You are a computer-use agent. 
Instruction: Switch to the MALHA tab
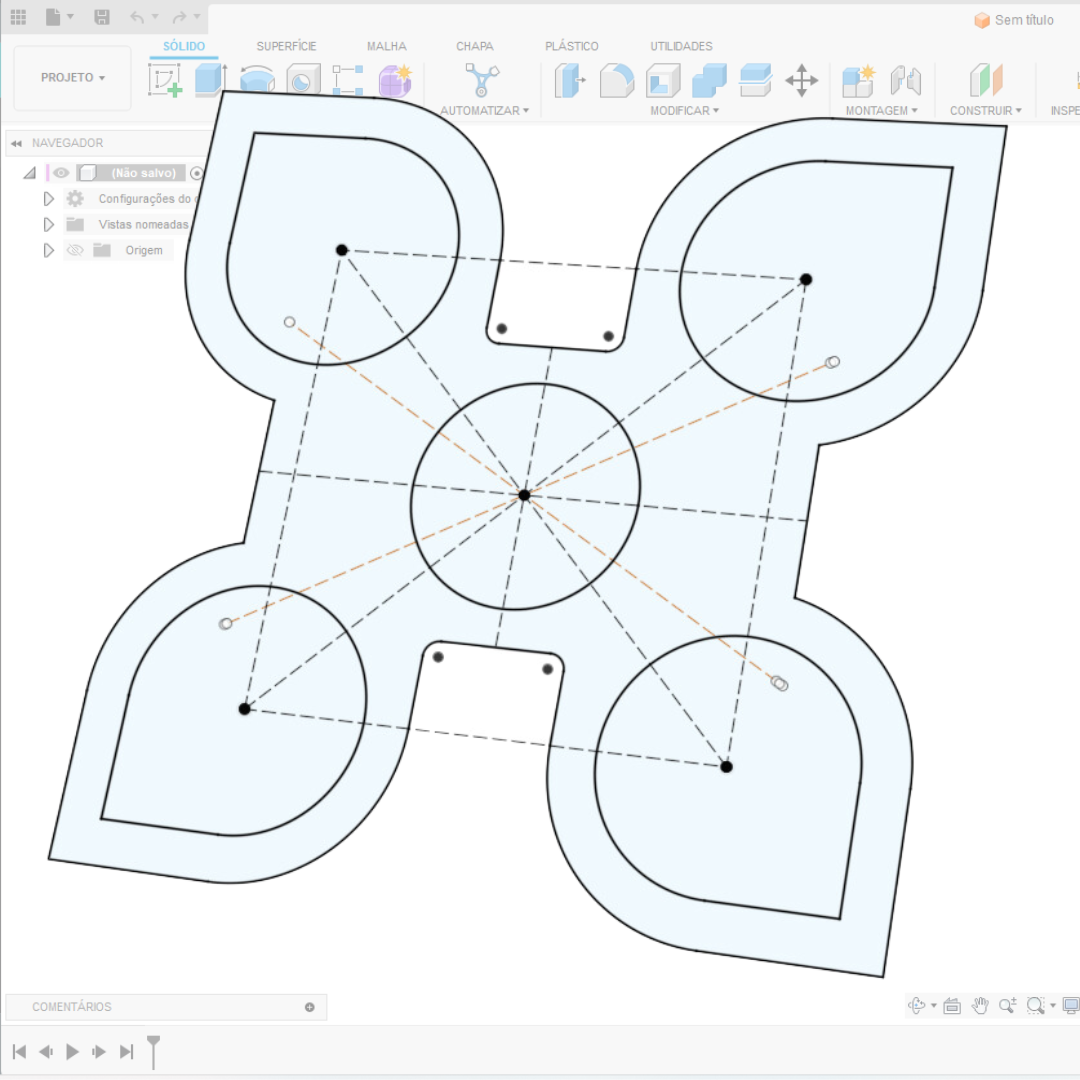(386, 46)
